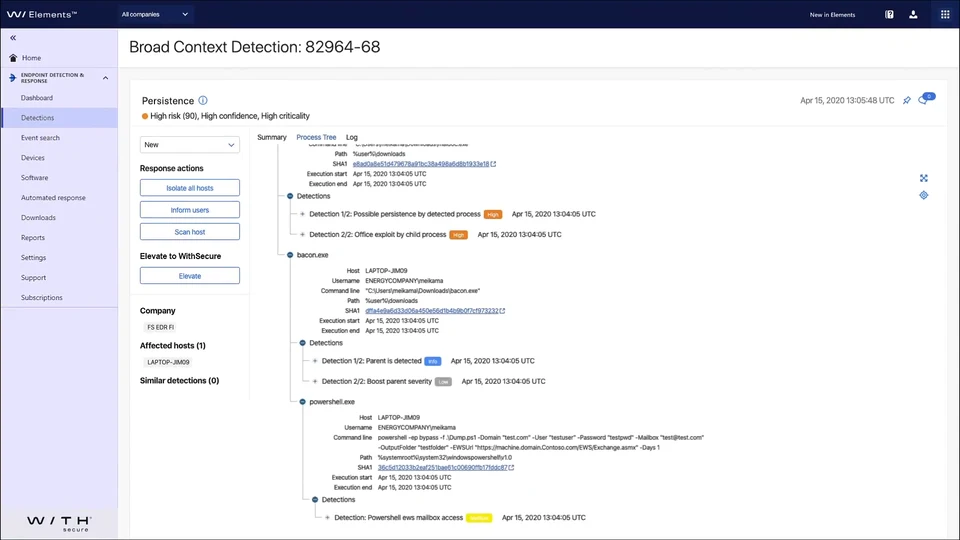Viewport: 960px width, 540px height.
Task: Click yellow Medium badge on Powershell ews detection
Action: click(479, 518)
